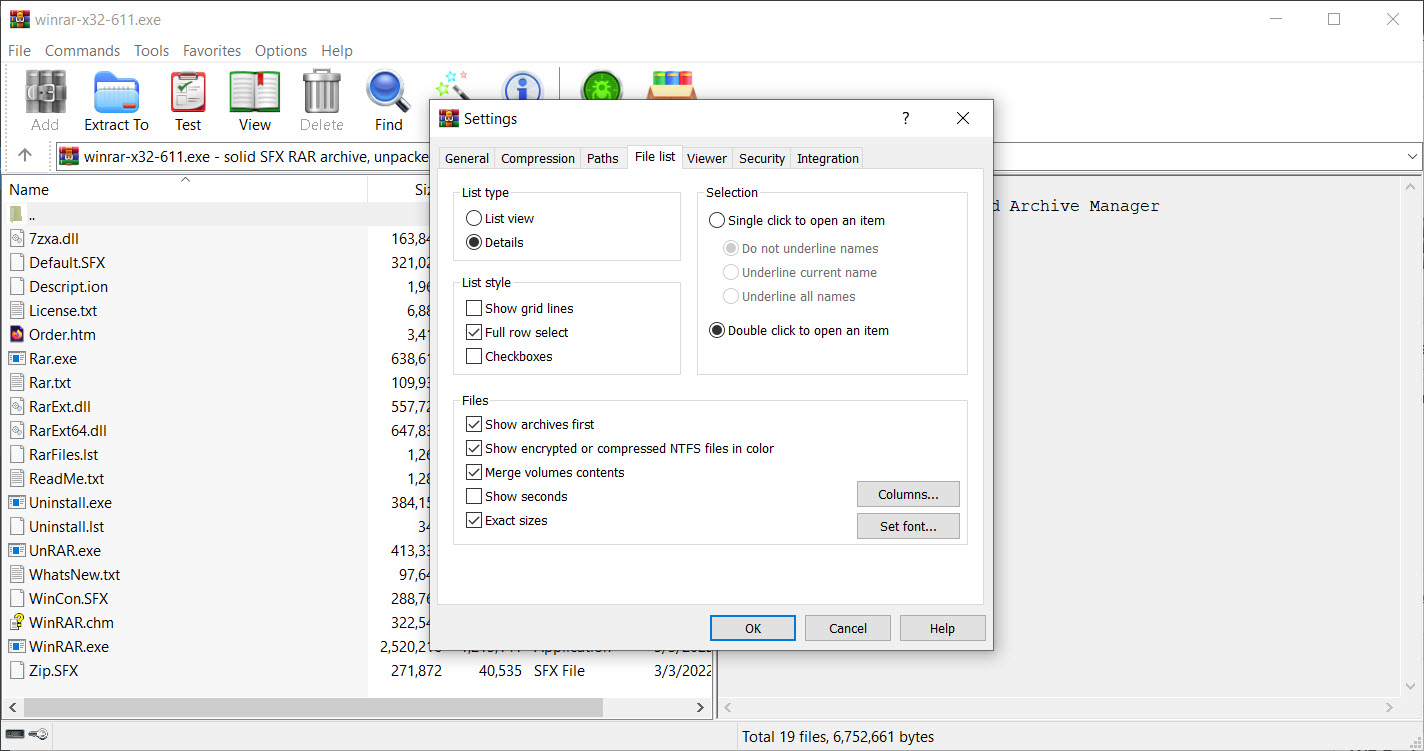Confirm settings with OK button
Viewport: 1424px width, 751px height.
[x=753, y=628]
